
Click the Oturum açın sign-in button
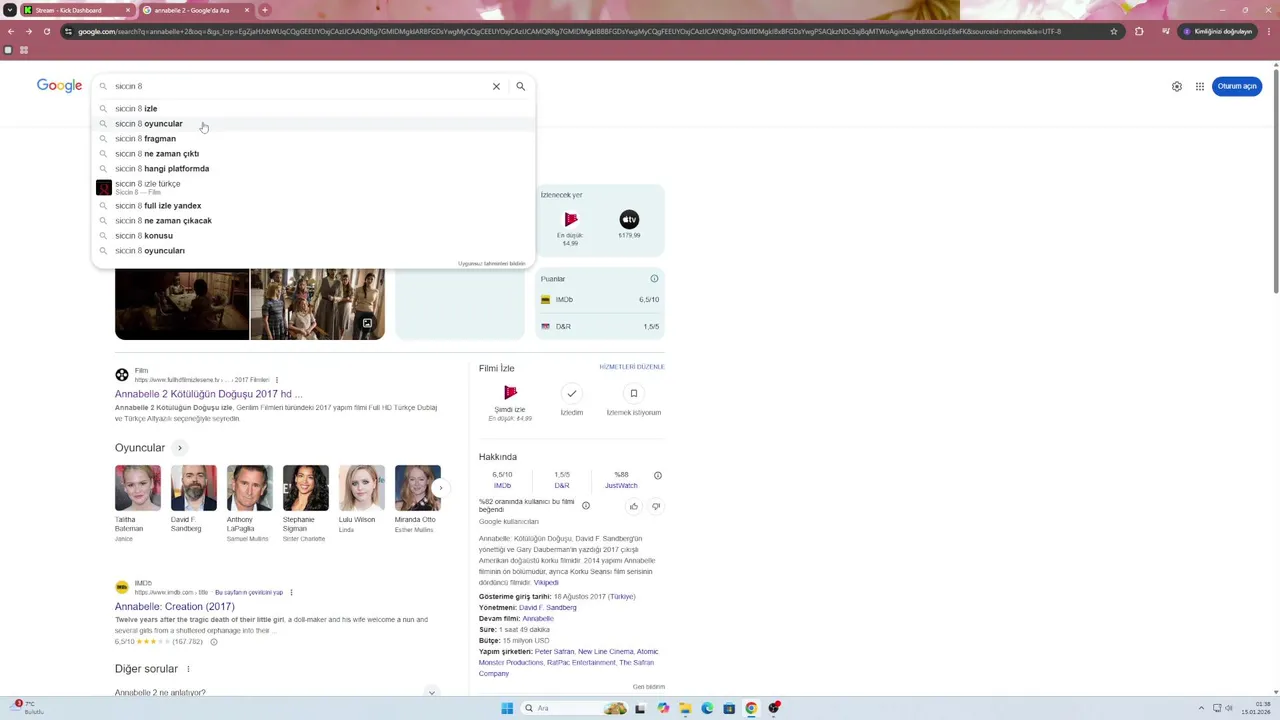coord(1237,86)
